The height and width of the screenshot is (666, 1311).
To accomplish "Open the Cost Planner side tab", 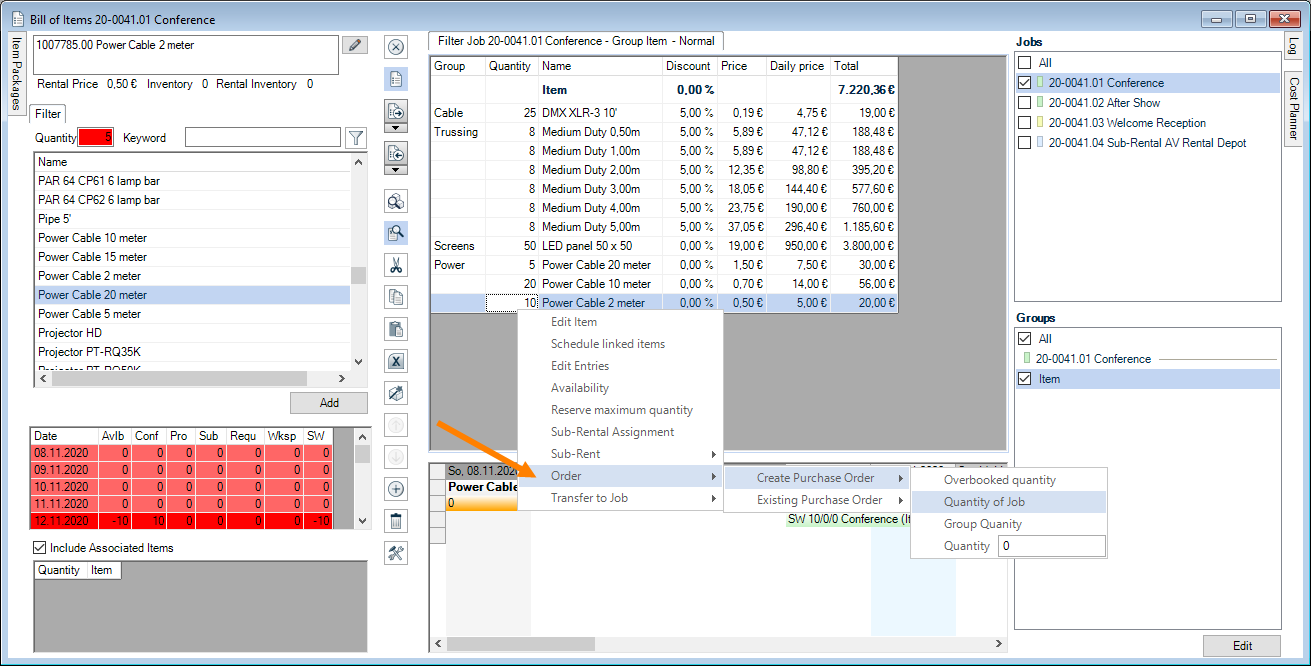I will click(x=1293, y=109).
